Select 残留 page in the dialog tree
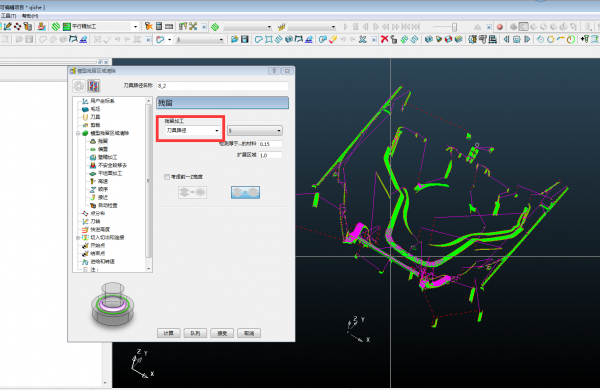Image resolution: width=600 pixels, height=390 pixels. 103,141
